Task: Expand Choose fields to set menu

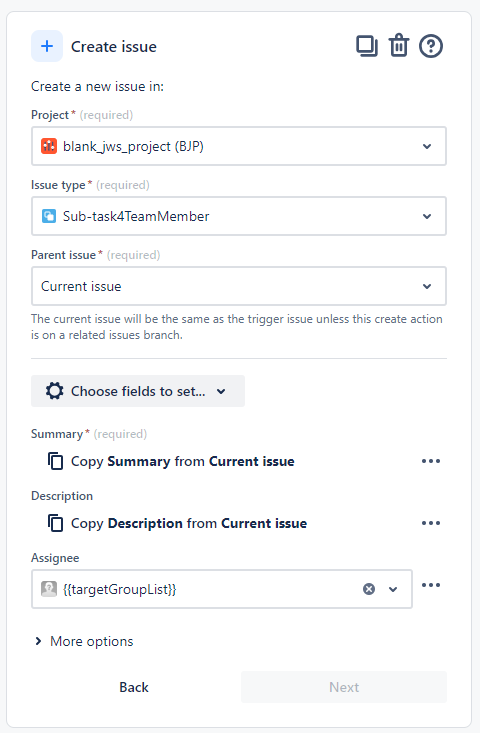Action: click(138, 391)
